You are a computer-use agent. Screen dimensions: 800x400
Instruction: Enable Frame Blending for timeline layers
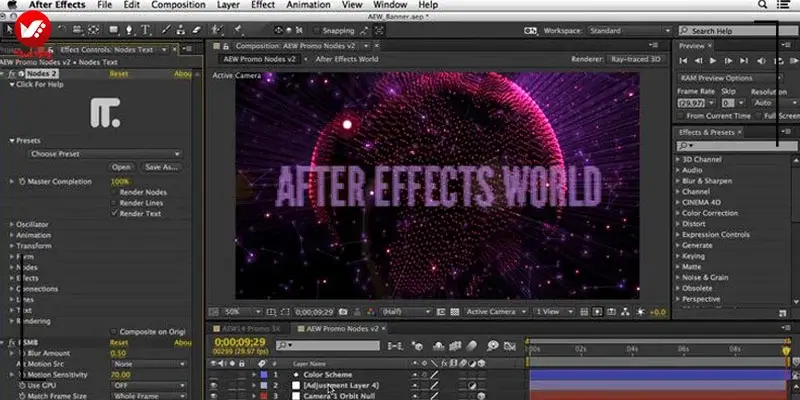(454, 346)
